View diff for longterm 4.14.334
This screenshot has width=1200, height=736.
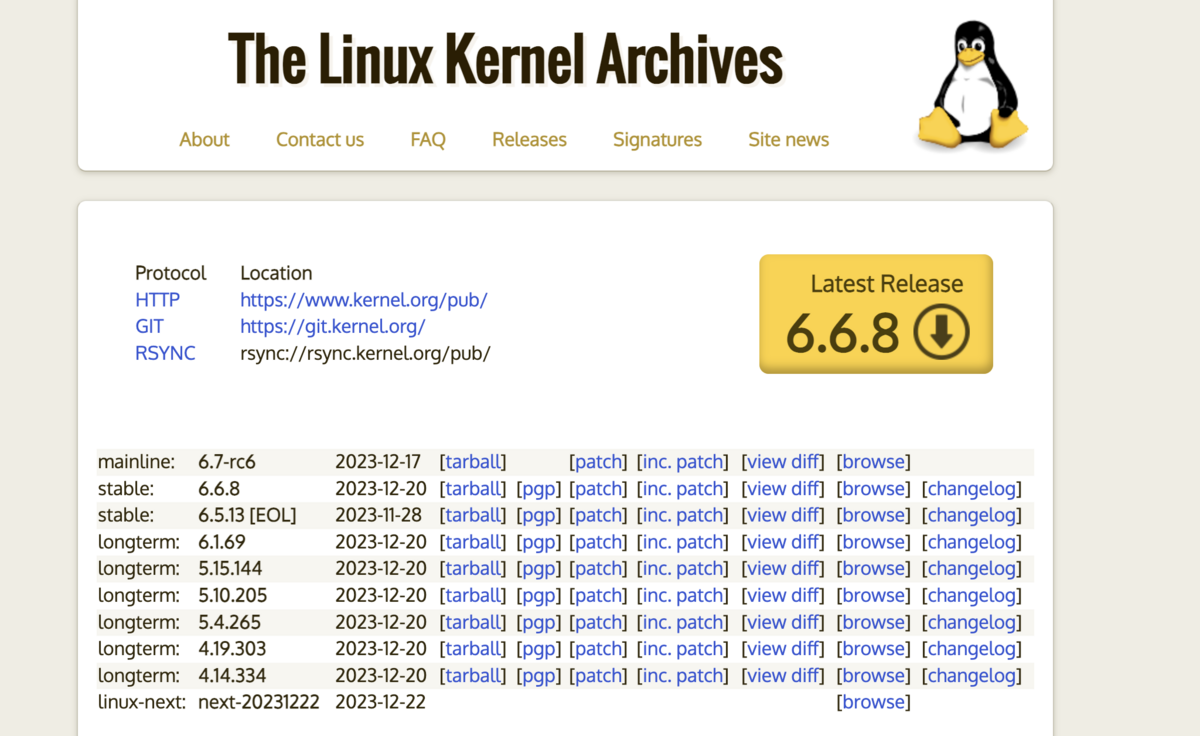point(783,675)
